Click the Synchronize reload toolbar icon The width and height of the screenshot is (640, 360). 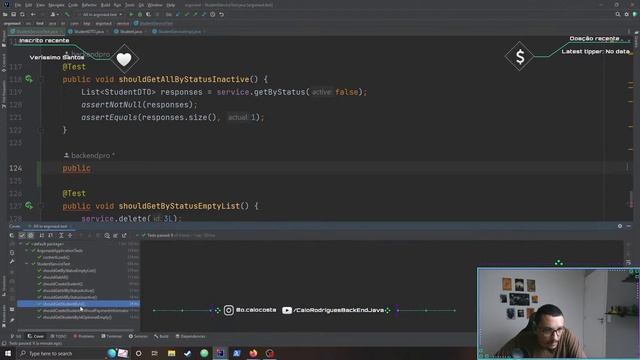pyautogui.click(x=22, y=14)
